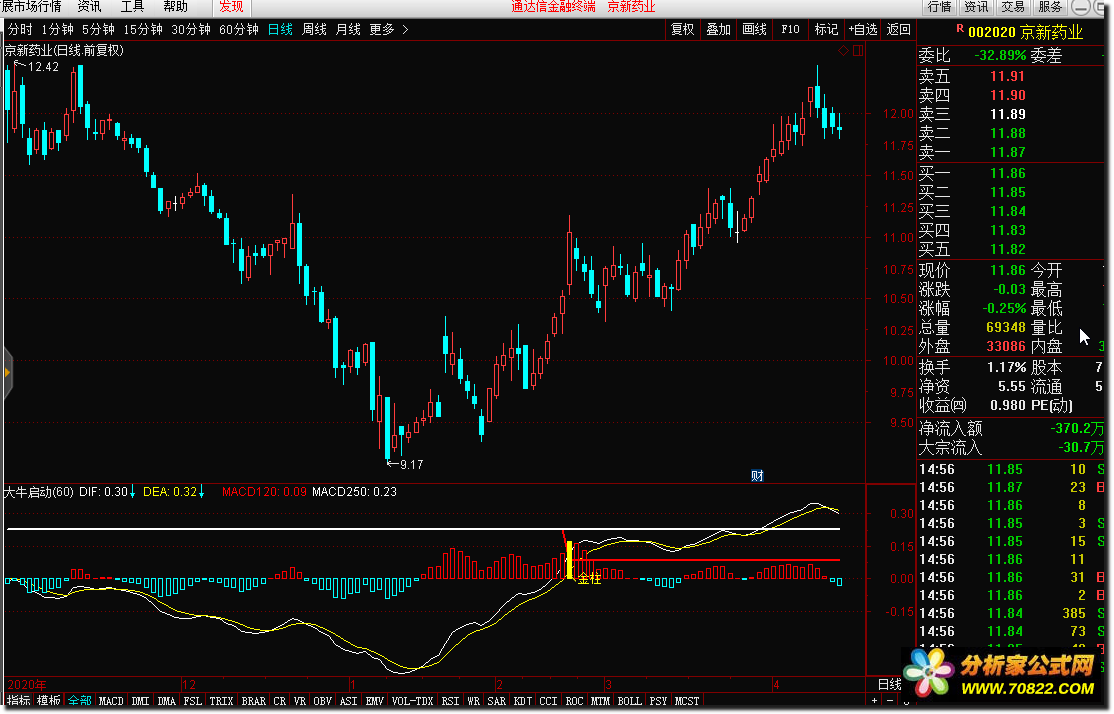Switch indicator to CR
Screen dimensions: 1114x714
(x=280, y=701)
